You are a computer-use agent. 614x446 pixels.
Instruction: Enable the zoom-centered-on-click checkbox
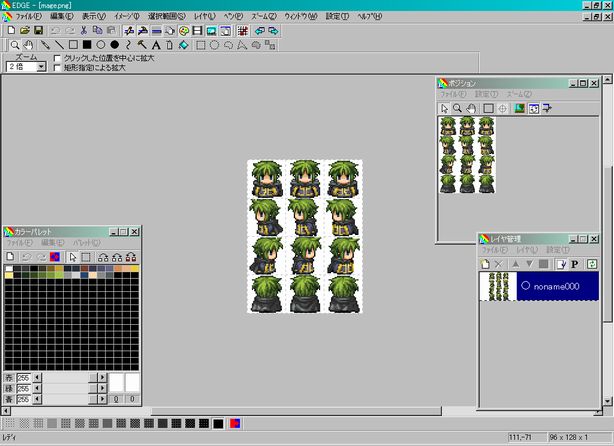57,58
